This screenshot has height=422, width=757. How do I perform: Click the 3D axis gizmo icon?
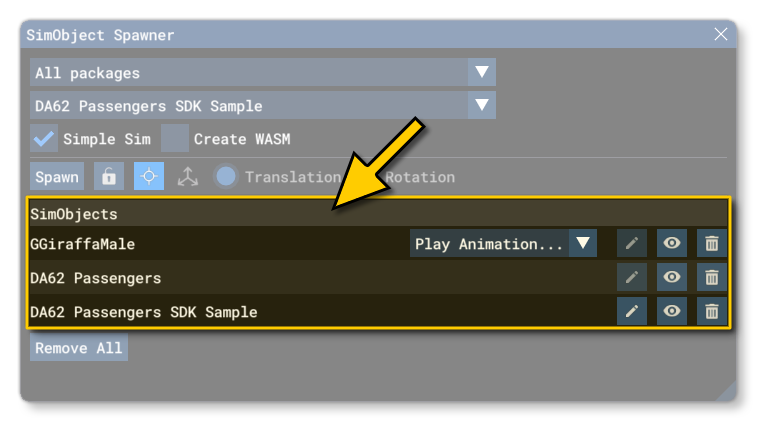pos(187,177)
